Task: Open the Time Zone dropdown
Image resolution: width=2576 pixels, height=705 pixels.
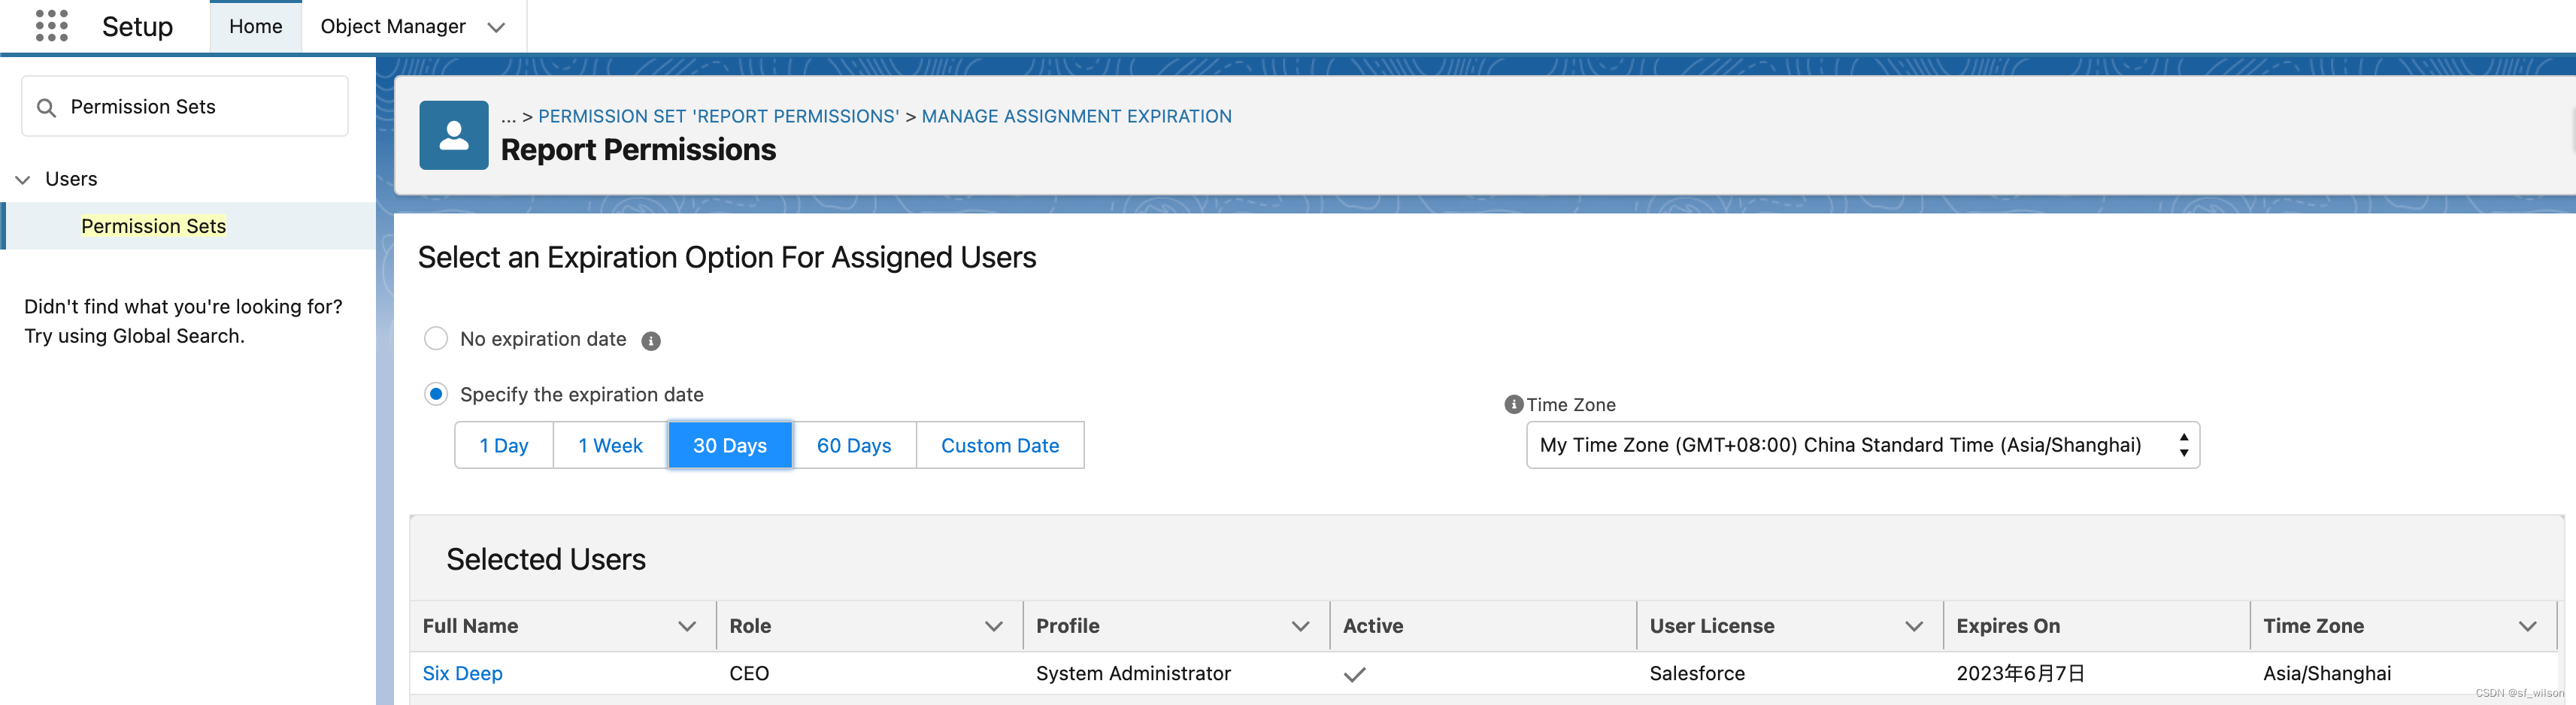Action: coord(1862,445)
